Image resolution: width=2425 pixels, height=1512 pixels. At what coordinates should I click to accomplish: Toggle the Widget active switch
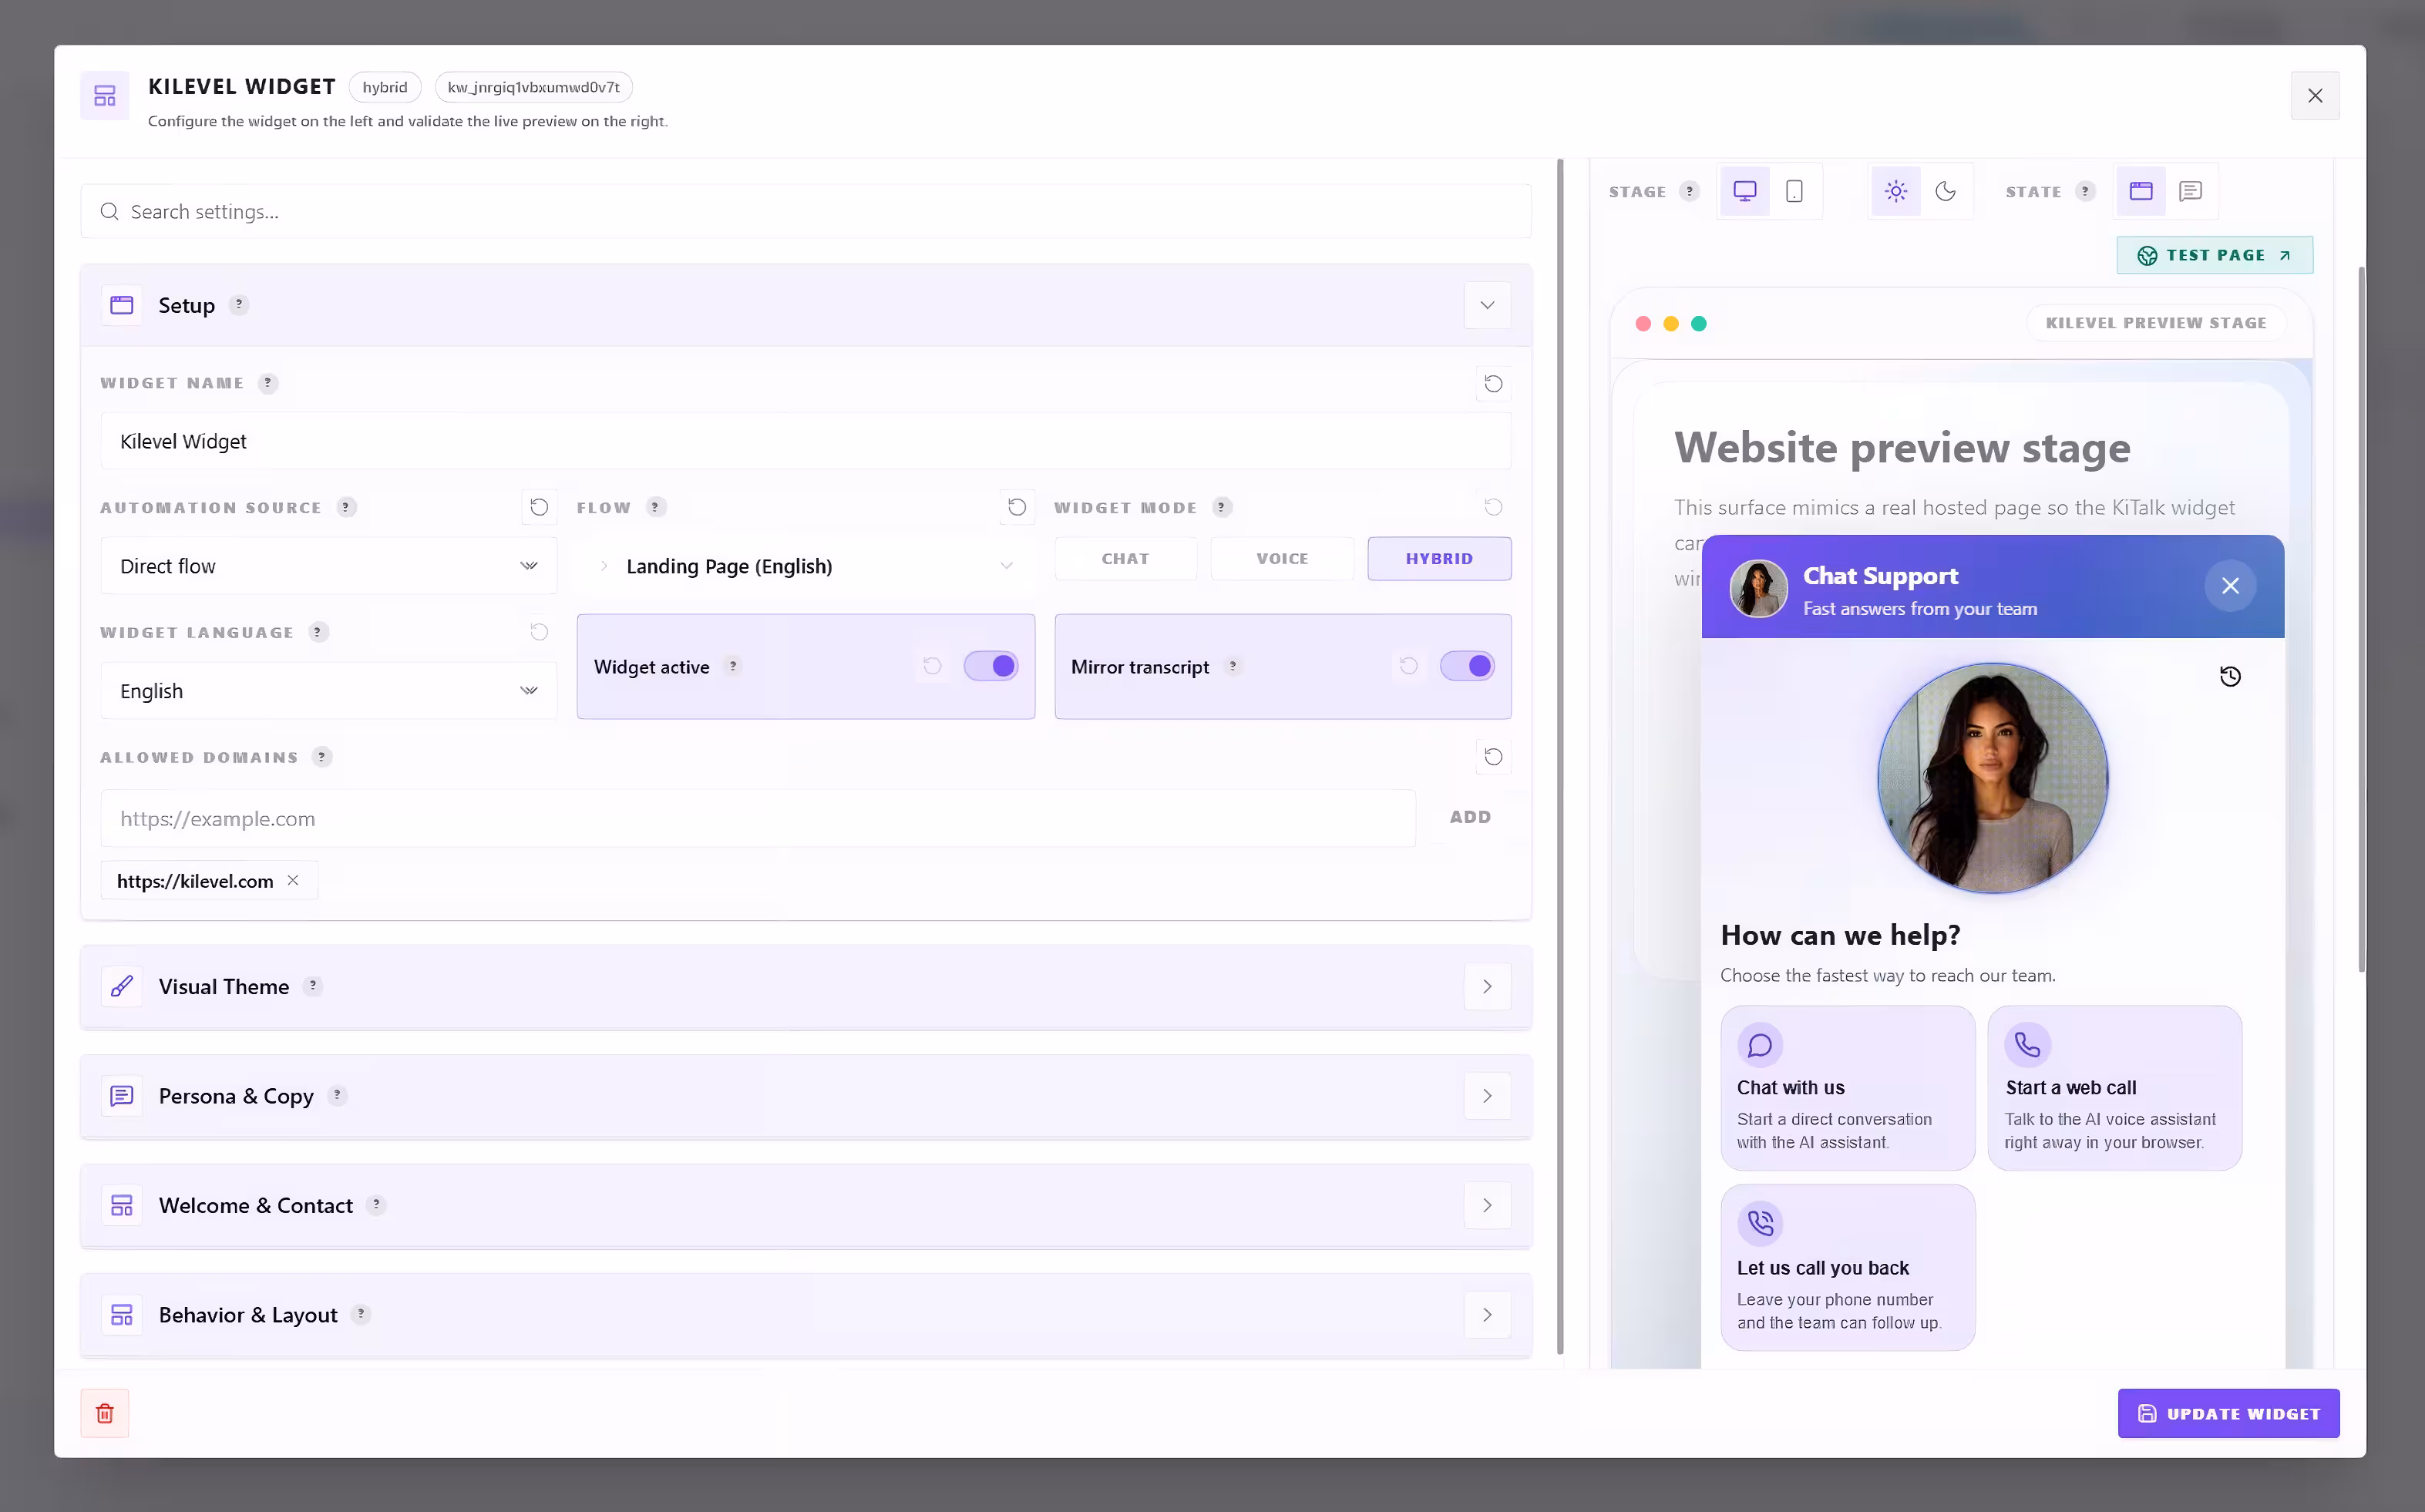pos(991,666)
